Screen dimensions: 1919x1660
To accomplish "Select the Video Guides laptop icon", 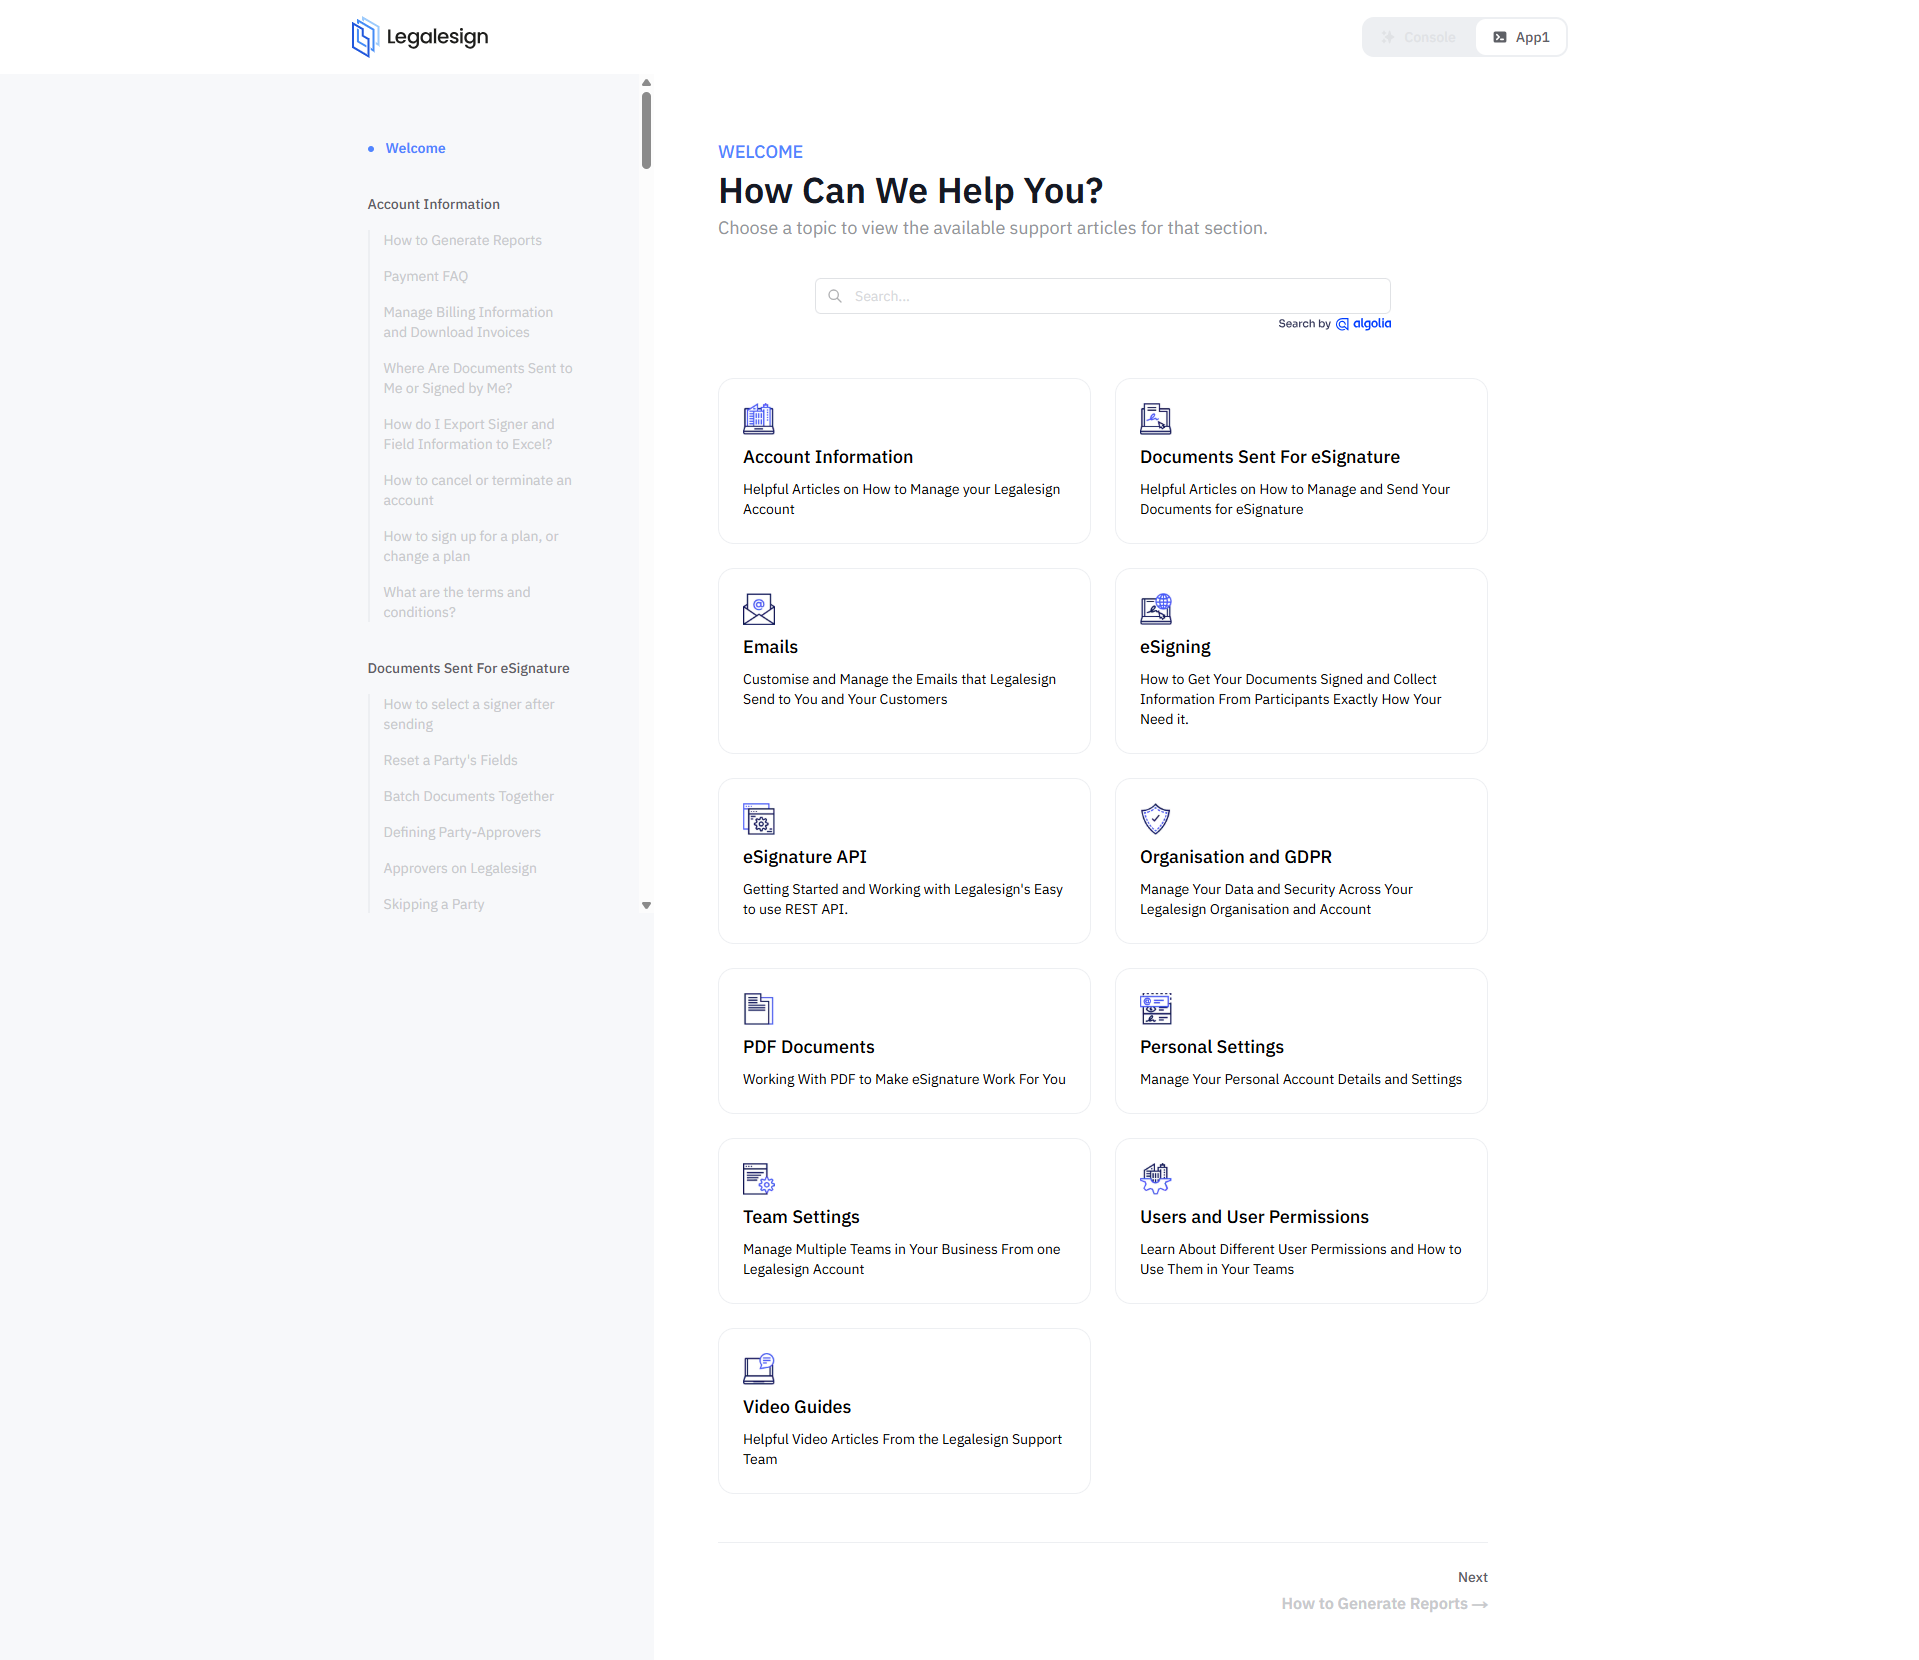I will 758,1369.
